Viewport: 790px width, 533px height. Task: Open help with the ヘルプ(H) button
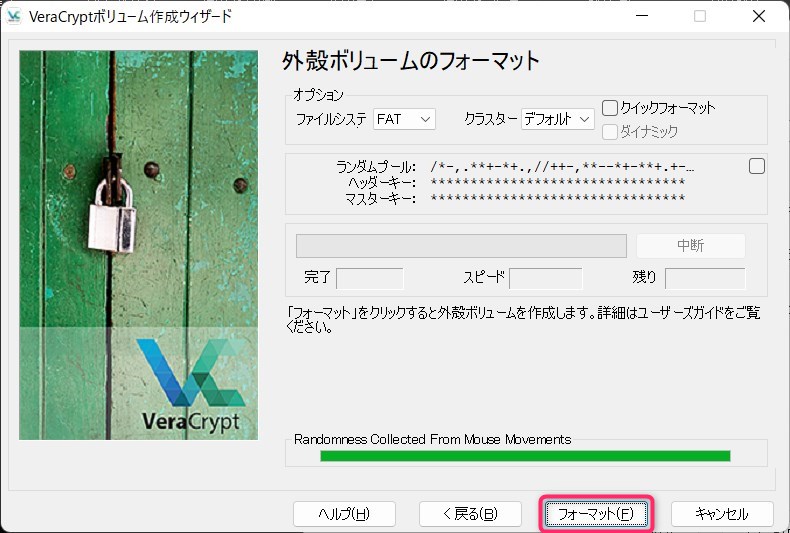tap(344, 514)
